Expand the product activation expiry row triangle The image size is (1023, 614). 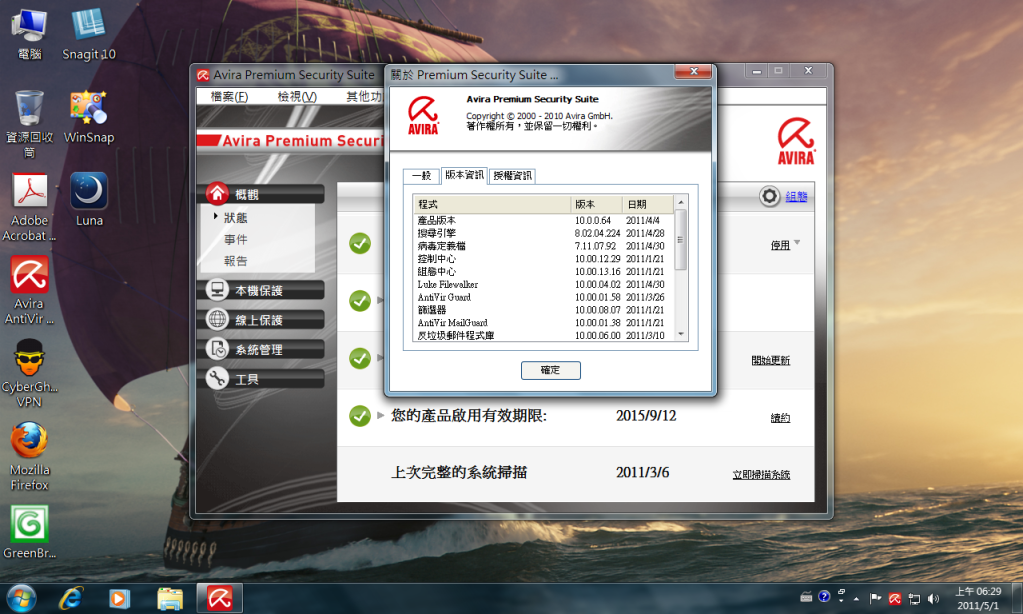click(x=380, y=415)
